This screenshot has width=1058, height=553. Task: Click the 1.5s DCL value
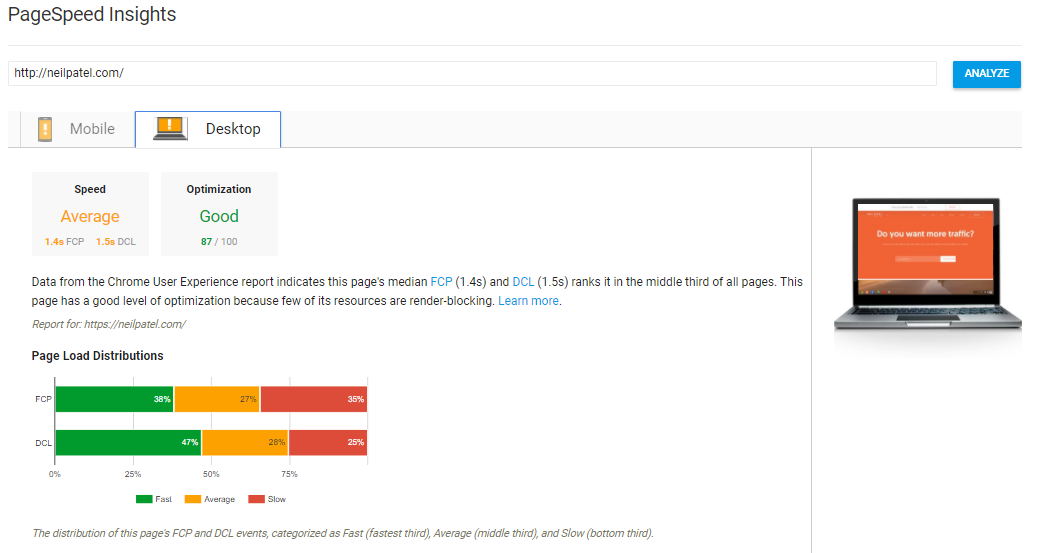(115, 241)
